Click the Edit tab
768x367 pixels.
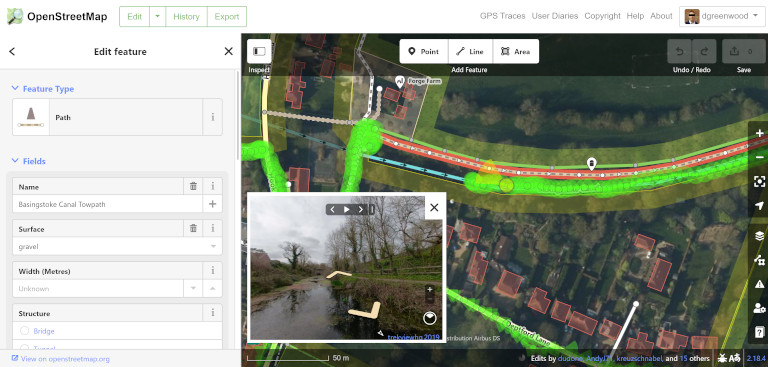pyautogui.click(x=135, y=16)
